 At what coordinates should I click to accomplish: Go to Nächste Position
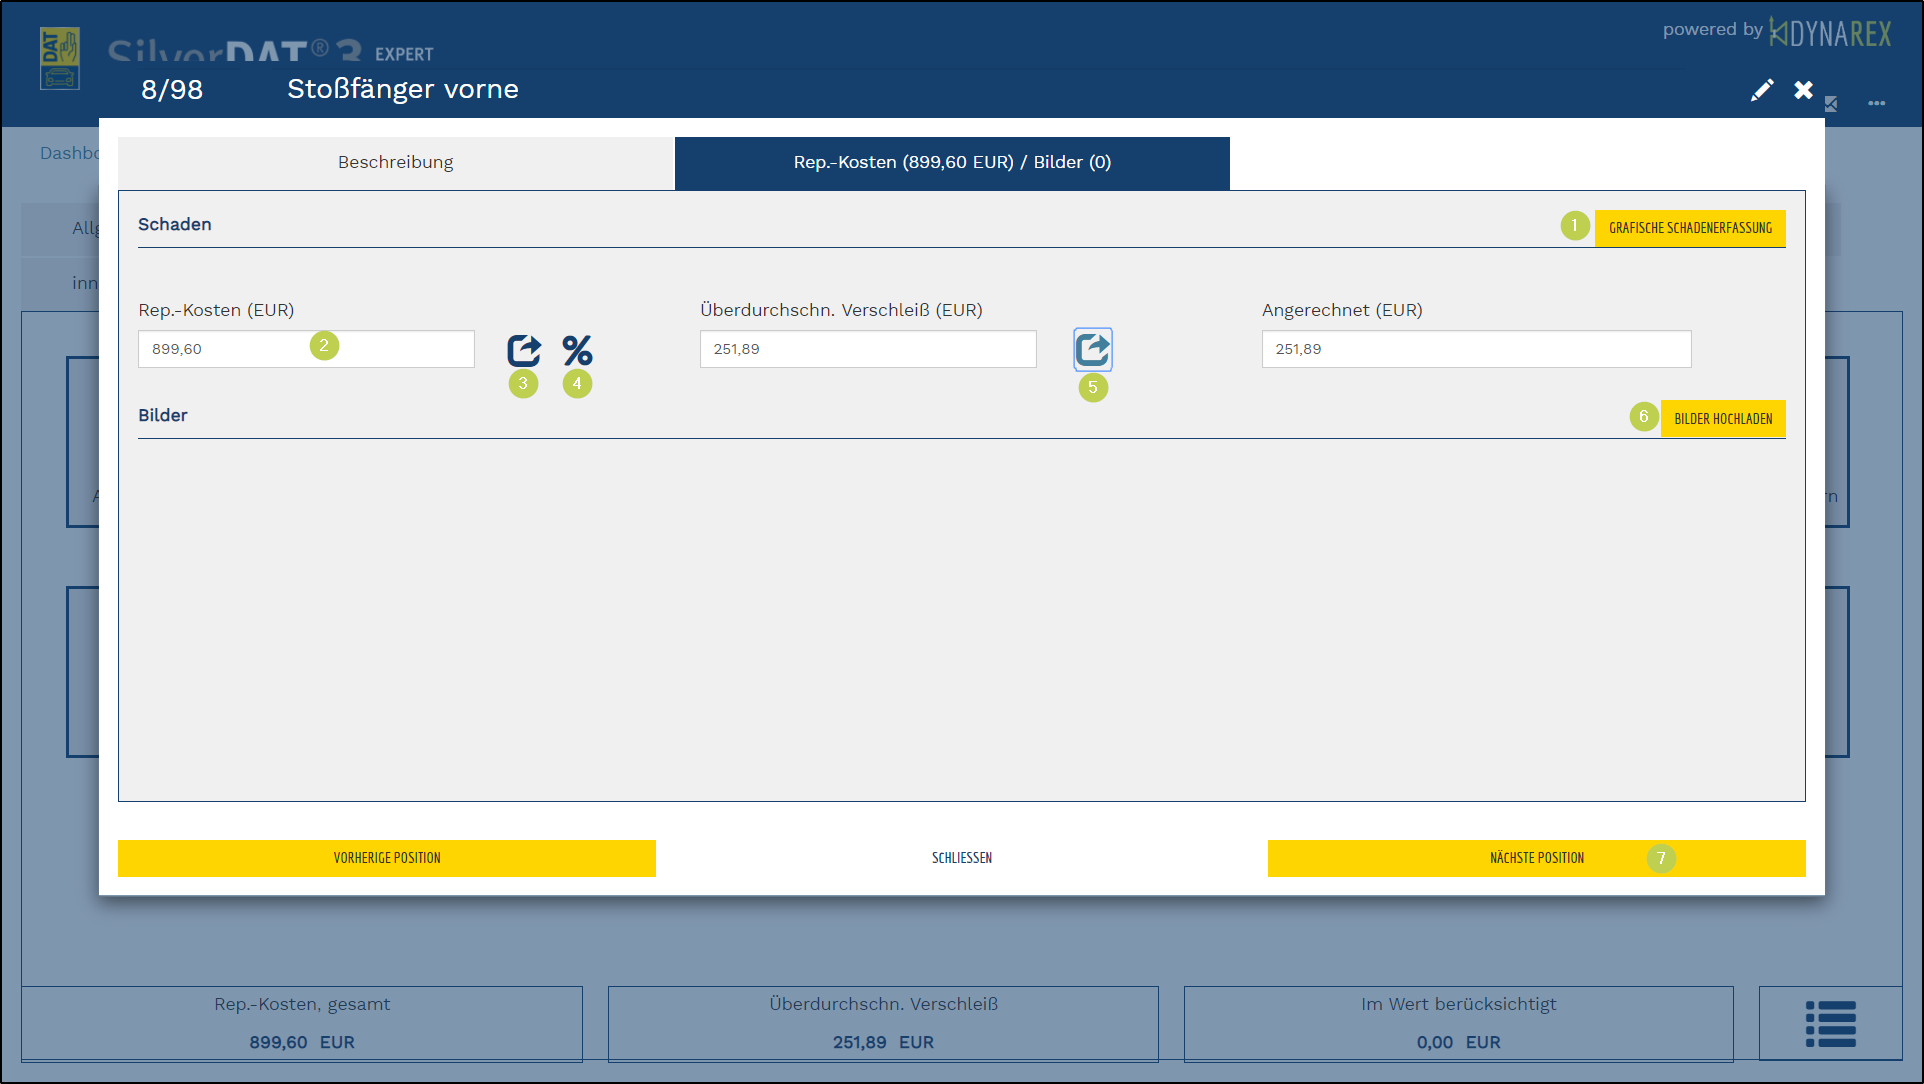point(1536,858)
